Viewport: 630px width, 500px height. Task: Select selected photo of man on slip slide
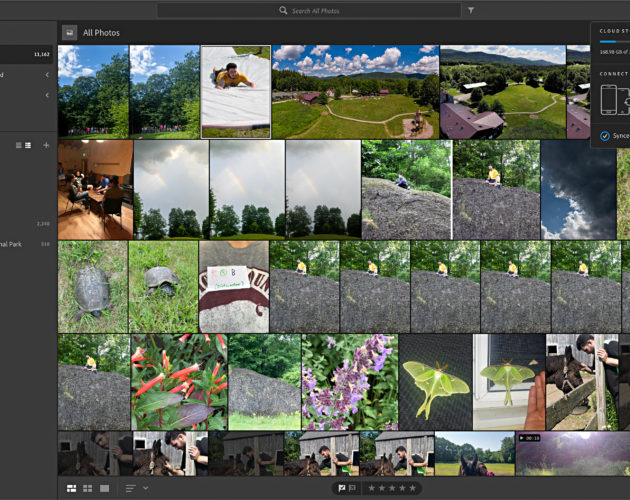[236, 92]
